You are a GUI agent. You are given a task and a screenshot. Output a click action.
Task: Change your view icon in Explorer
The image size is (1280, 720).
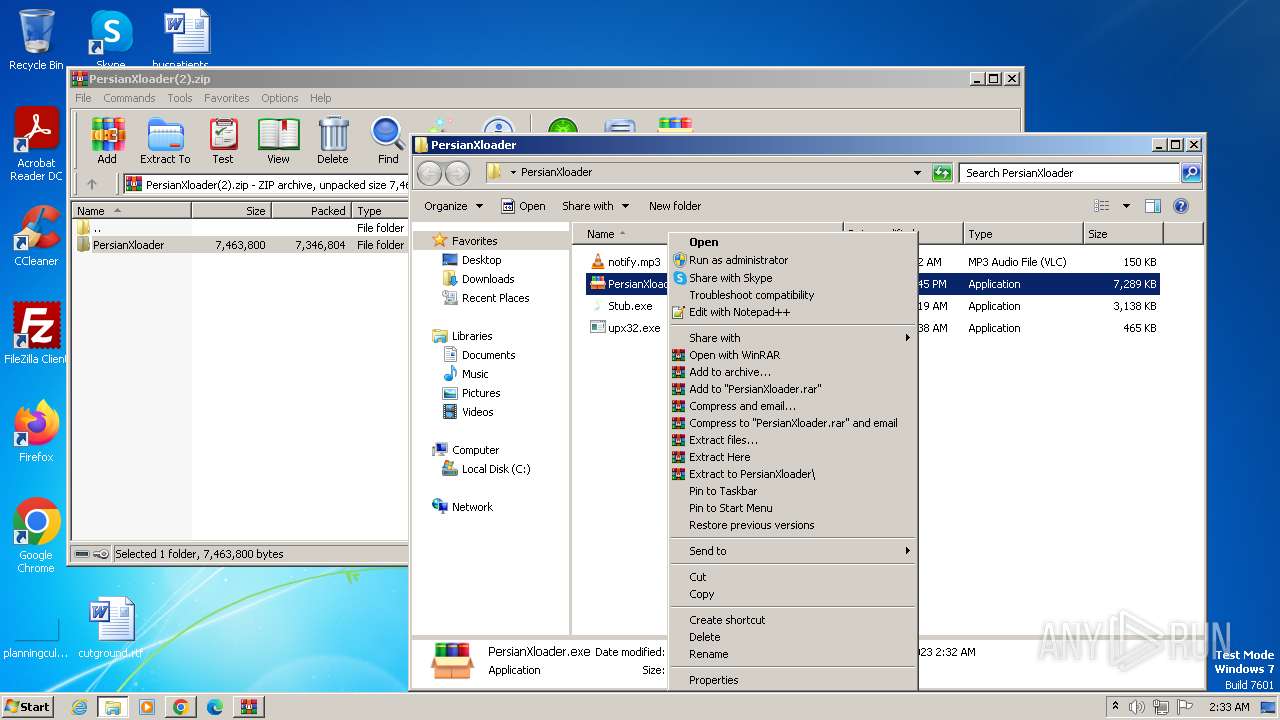click(1102, 206)
